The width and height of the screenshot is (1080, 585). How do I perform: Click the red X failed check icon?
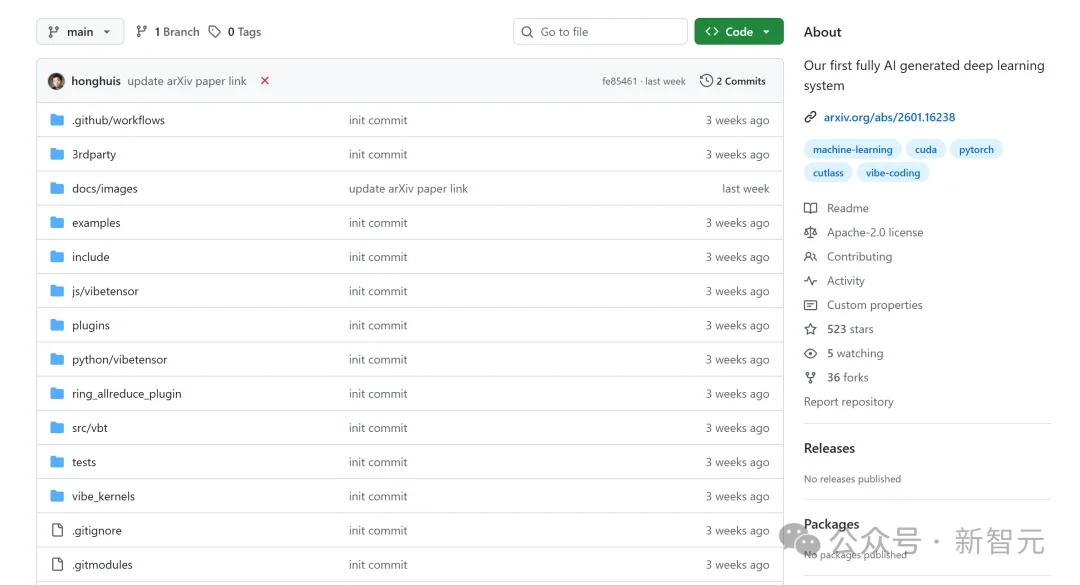264,81
